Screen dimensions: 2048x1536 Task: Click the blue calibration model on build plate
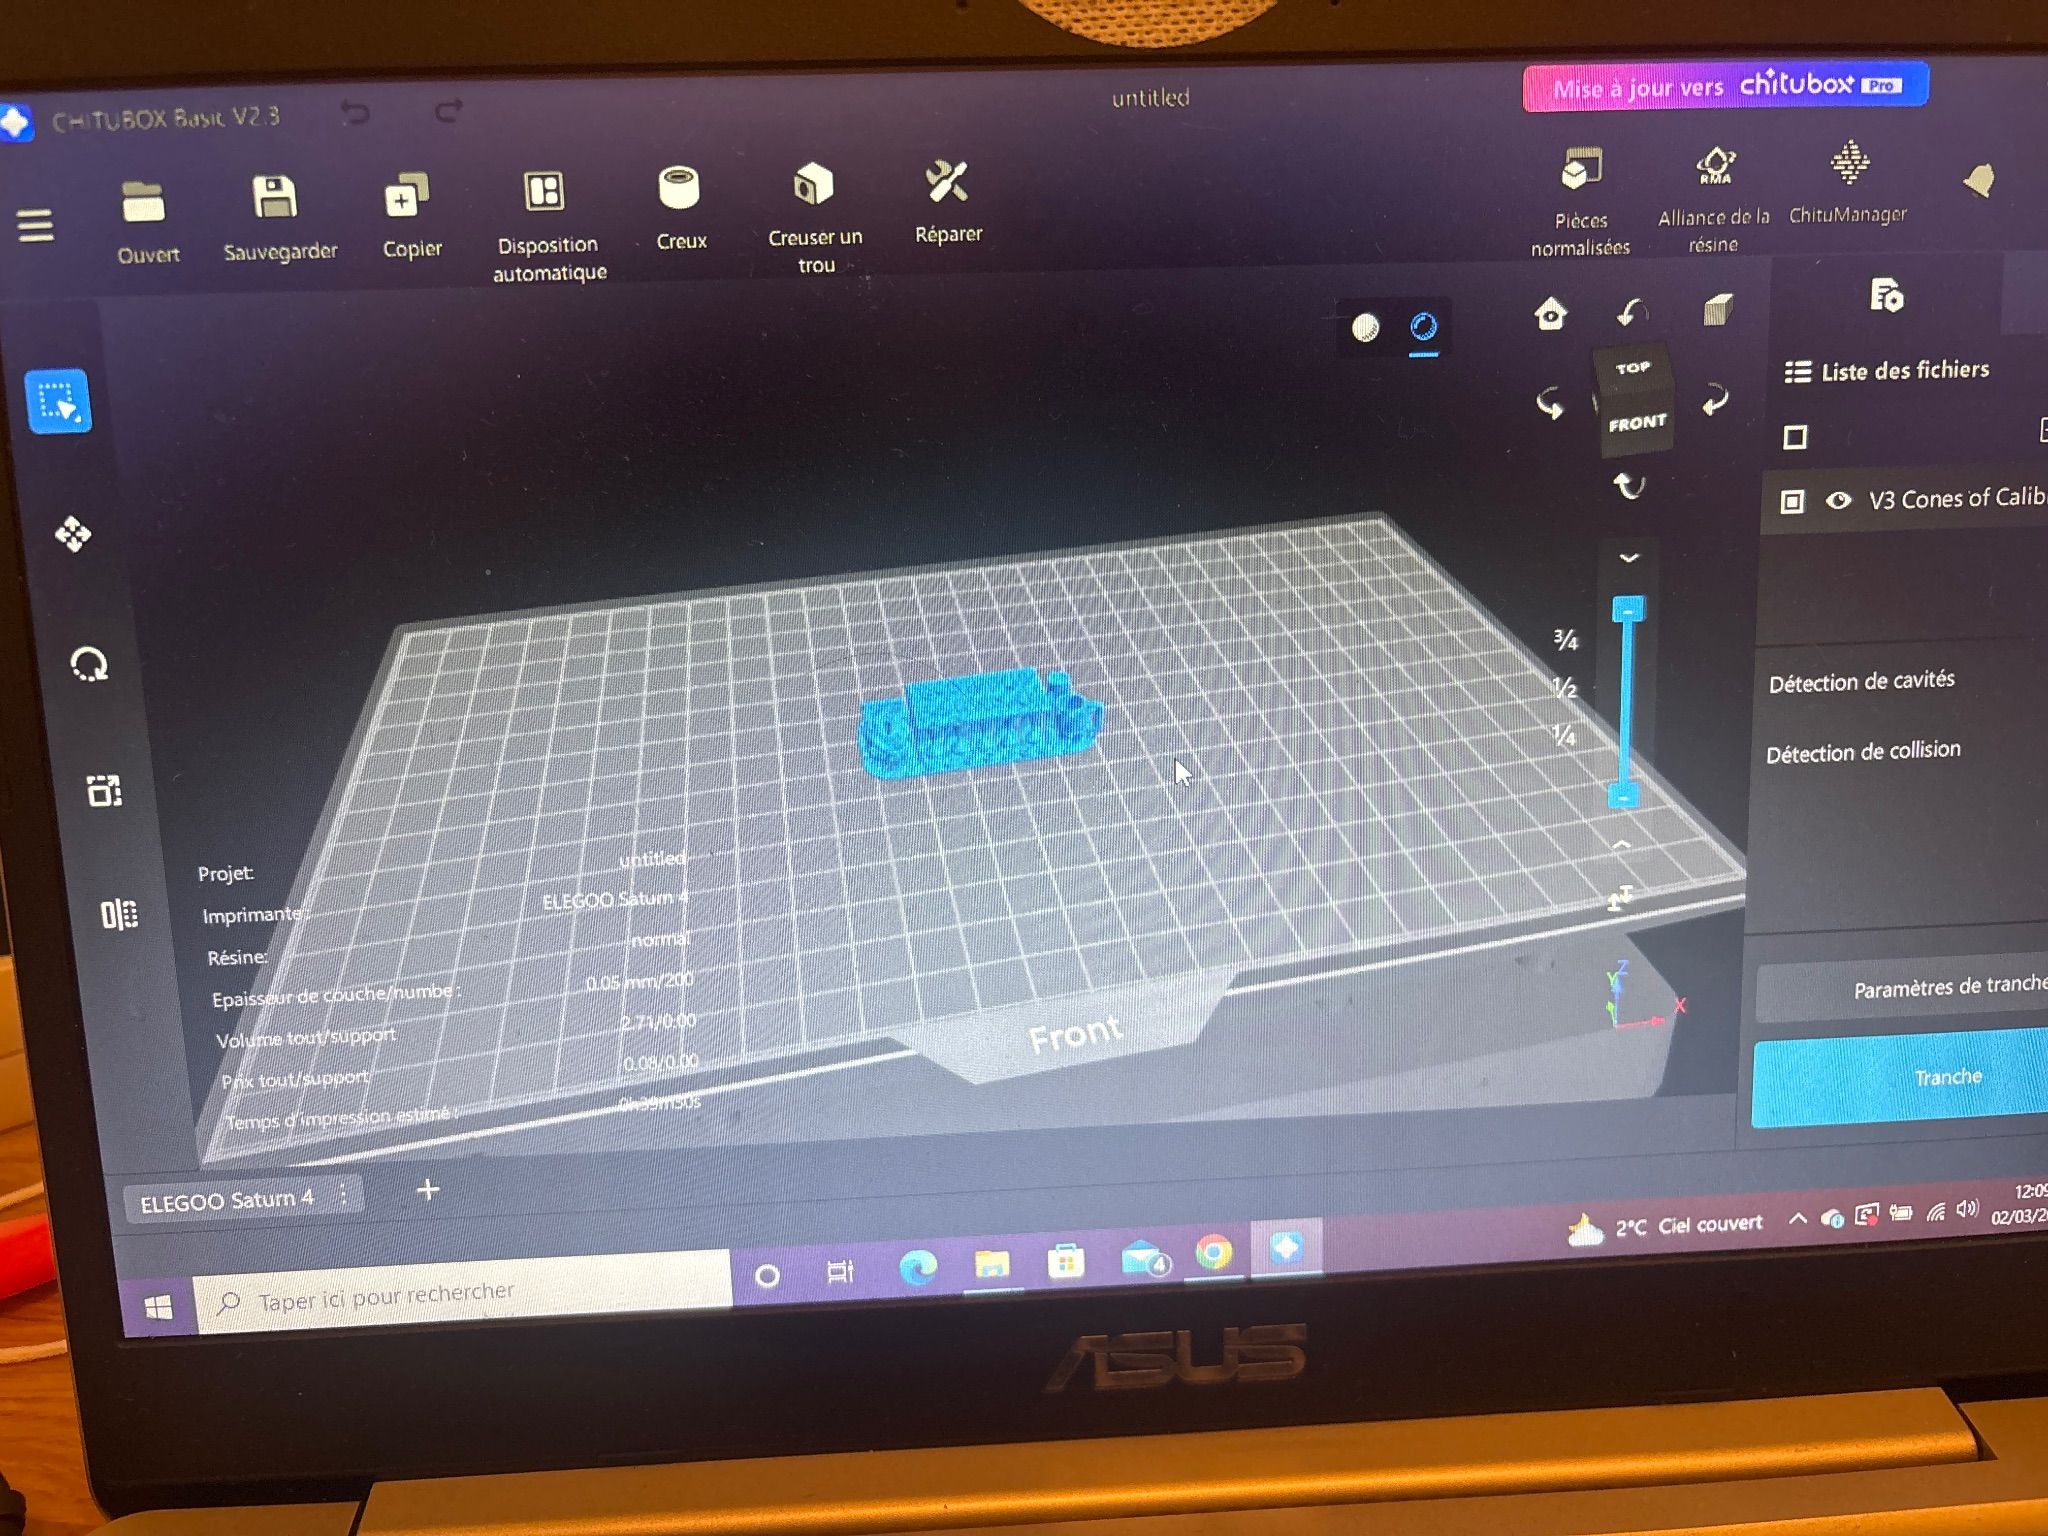tap(982, 723)
